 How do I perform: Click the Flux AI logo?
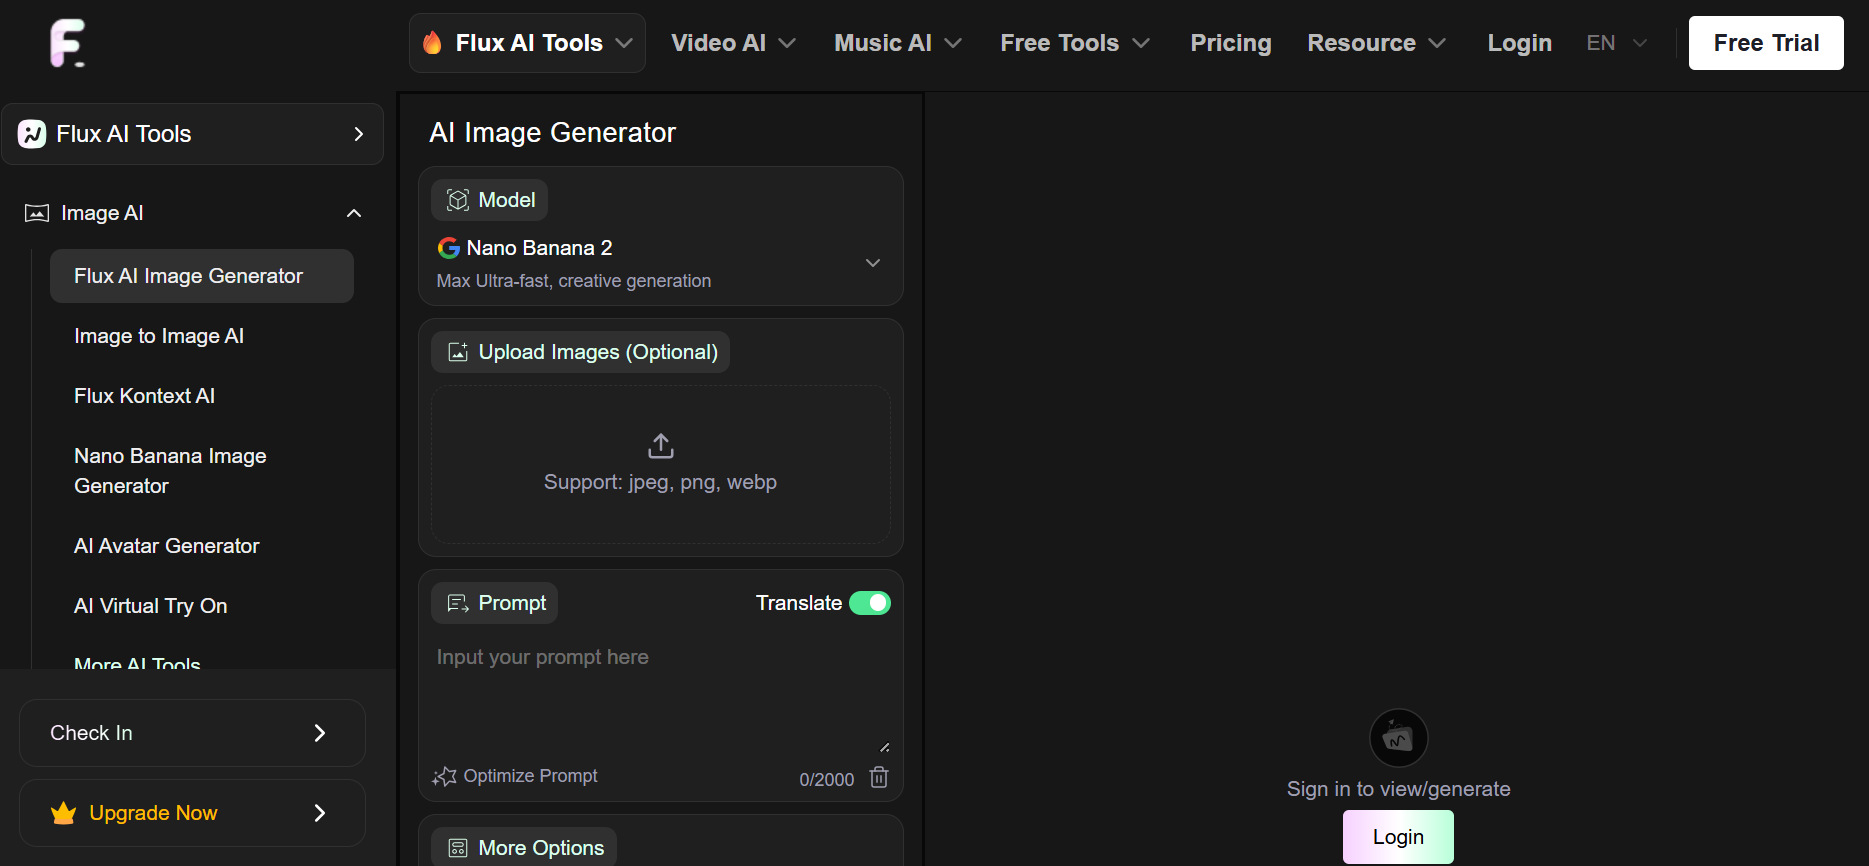[x=68, y=43]
